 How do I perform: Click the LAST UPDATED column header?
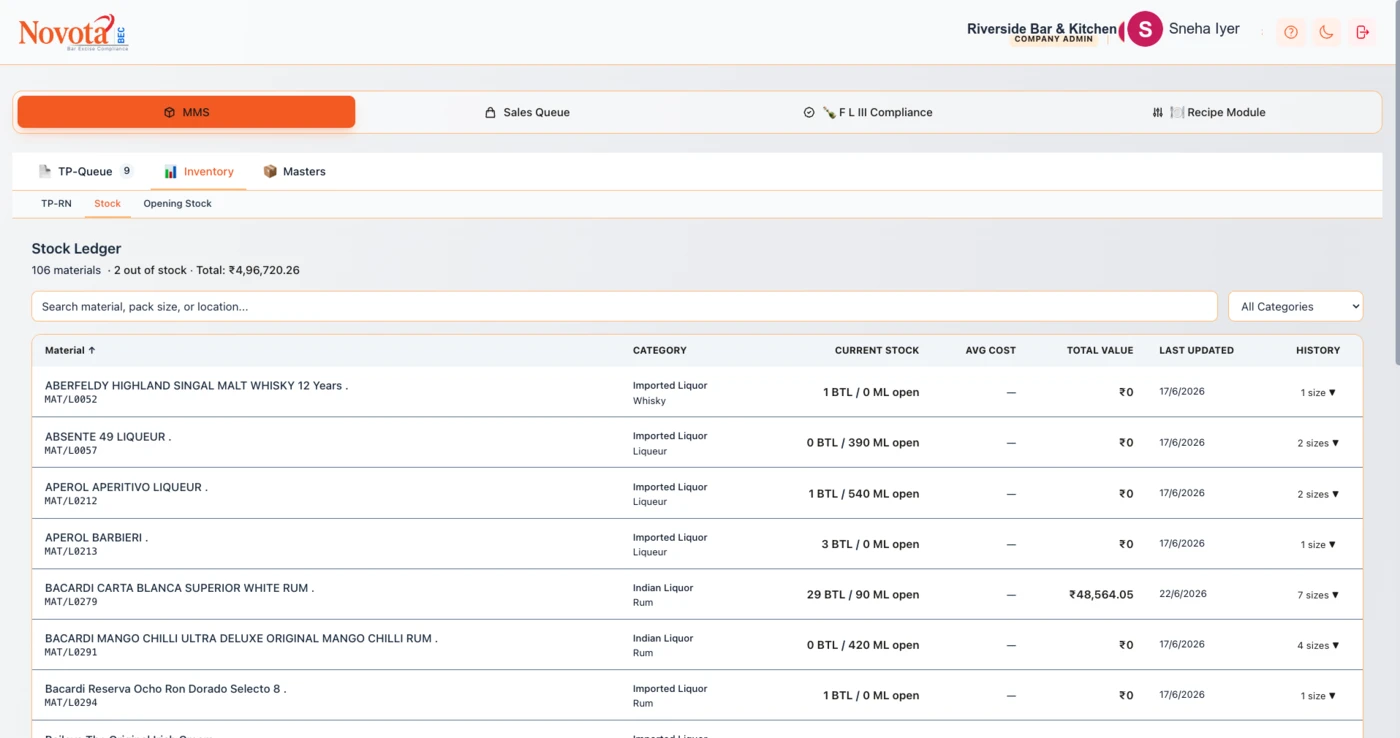pyautogui.click(x=1196, y=350)
